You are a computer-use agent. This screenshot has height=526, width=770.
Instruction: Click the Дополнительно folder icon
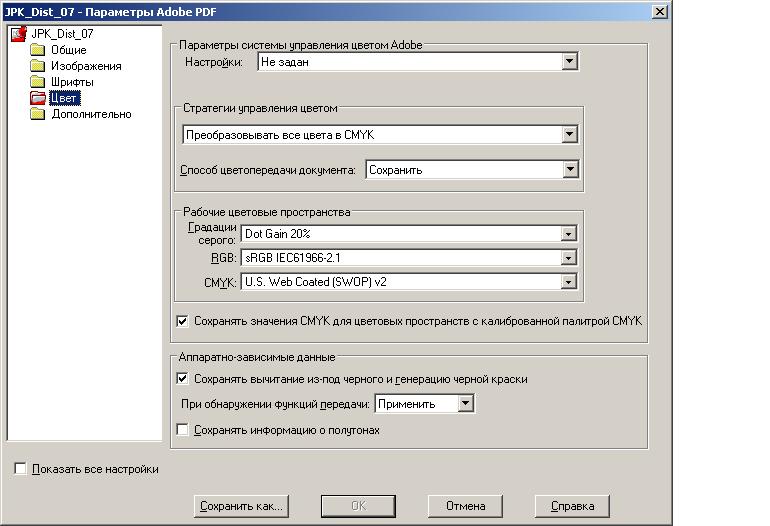37,114
